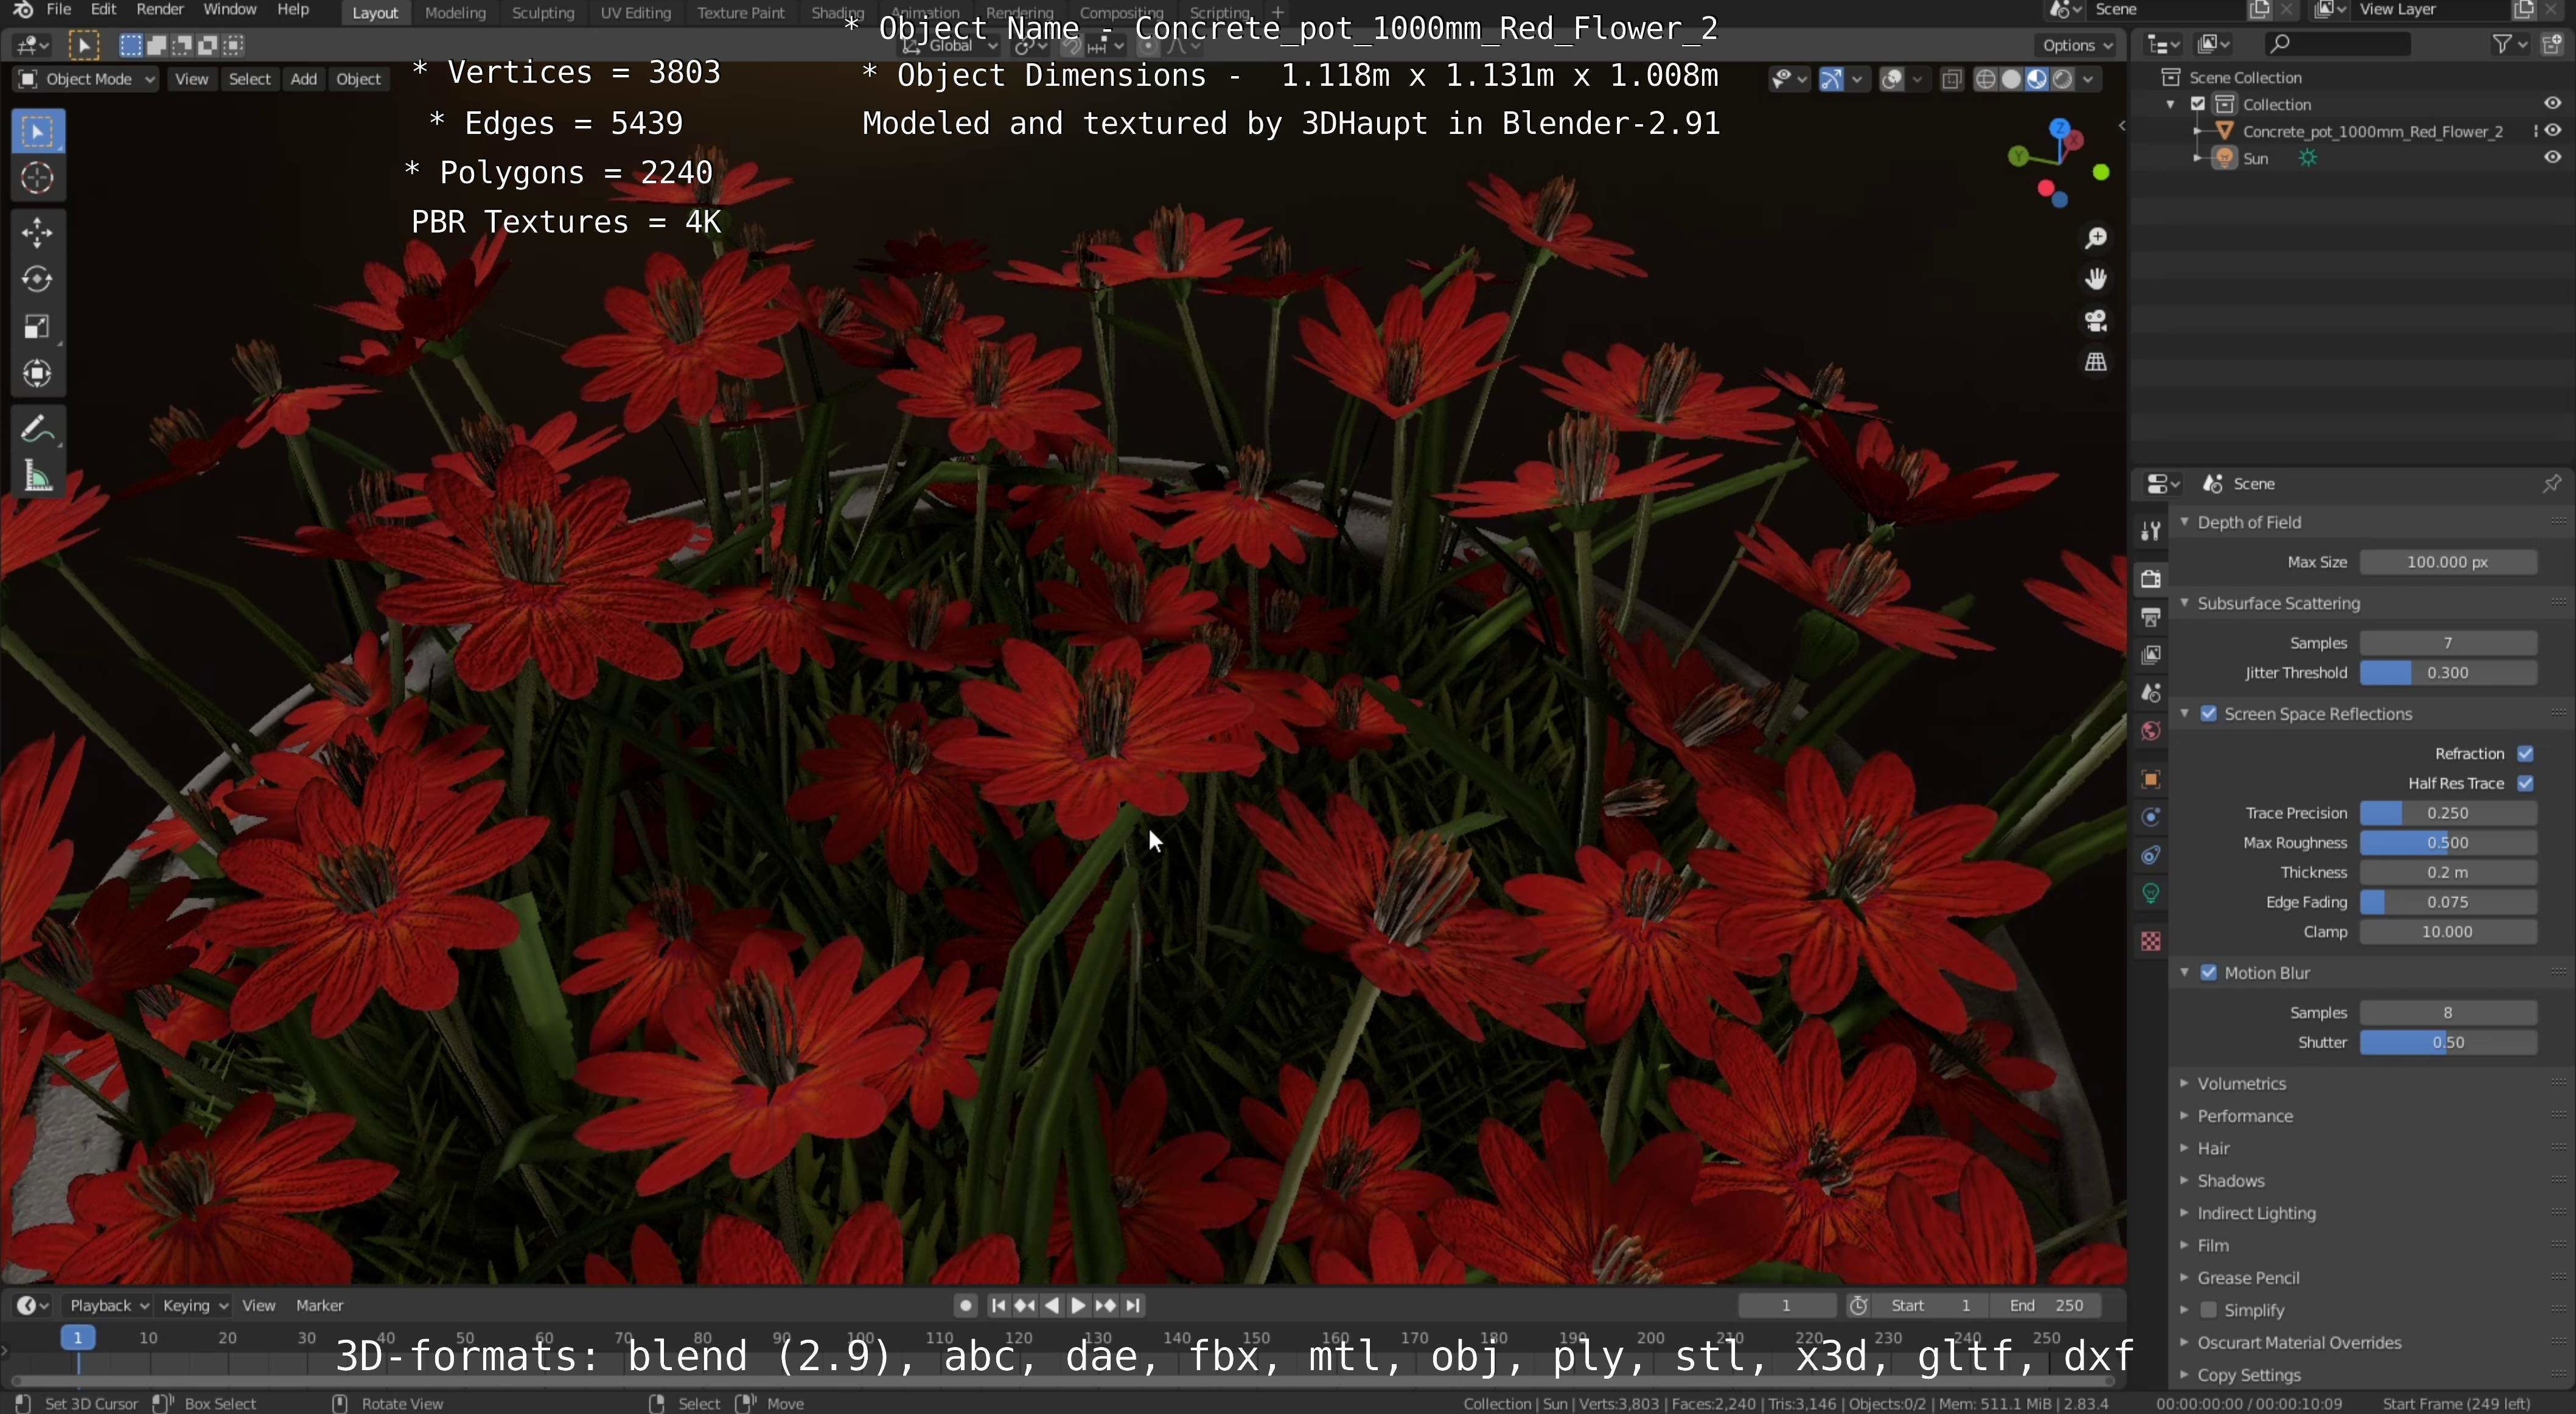The width and height of the screenshot is (2576, 1414).
Task: Disable Screen Space Reflections checkbox
Action: click(2209, 713)
